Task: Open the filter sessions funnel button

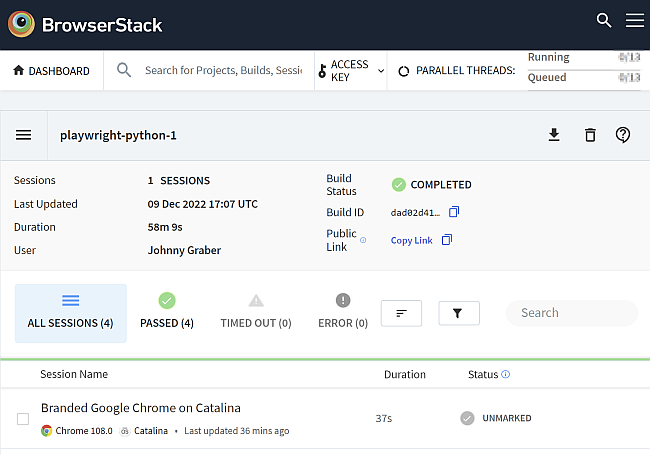Action: point(459,313)
